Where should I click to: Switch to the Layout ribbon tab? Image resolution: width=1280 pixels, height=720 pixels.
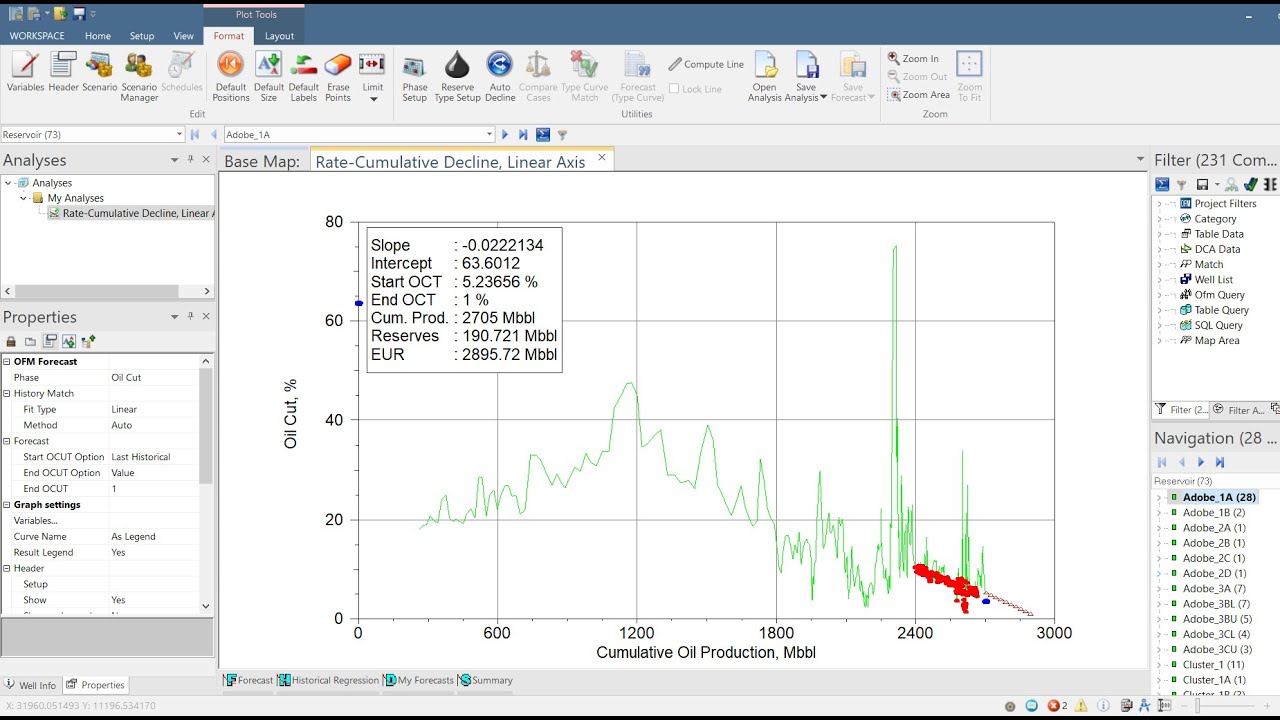pos(279,36)
